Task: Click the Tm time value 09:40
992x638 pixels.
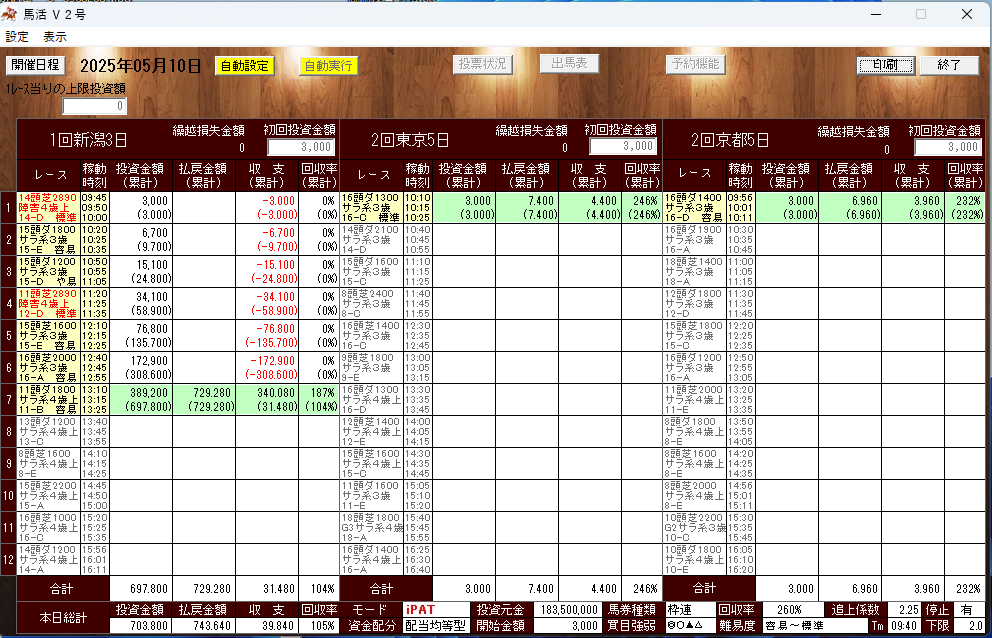Action: tap(903, 626)
